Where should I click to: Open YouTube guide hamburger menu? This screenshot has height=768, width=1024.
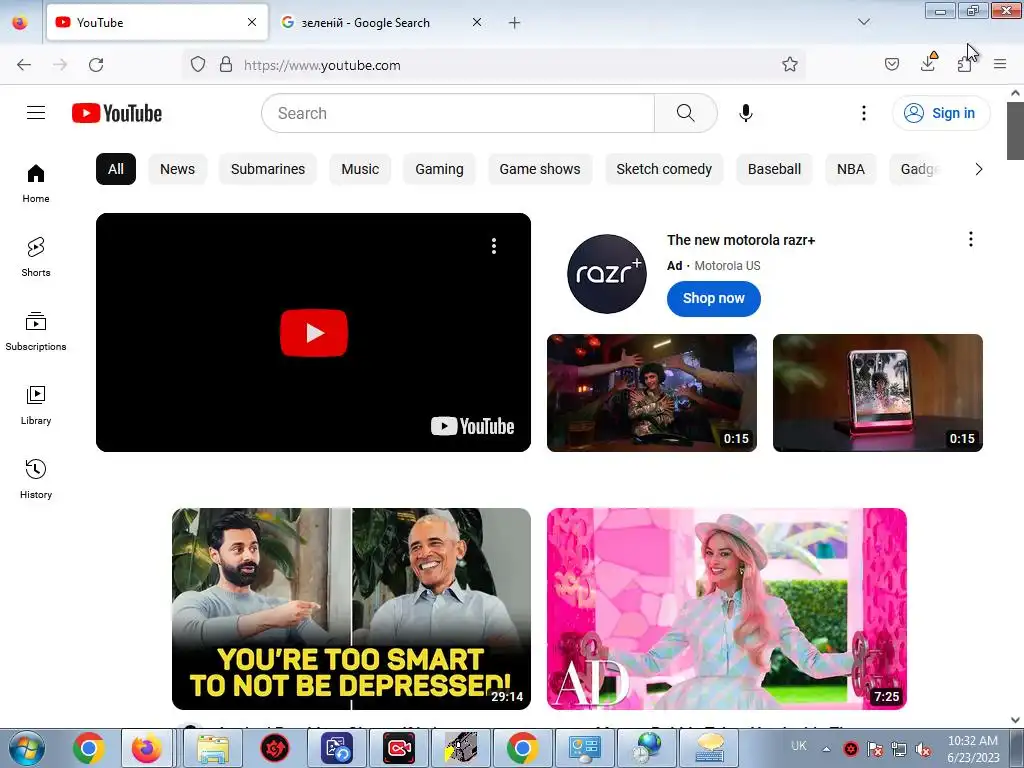point(36,113)
